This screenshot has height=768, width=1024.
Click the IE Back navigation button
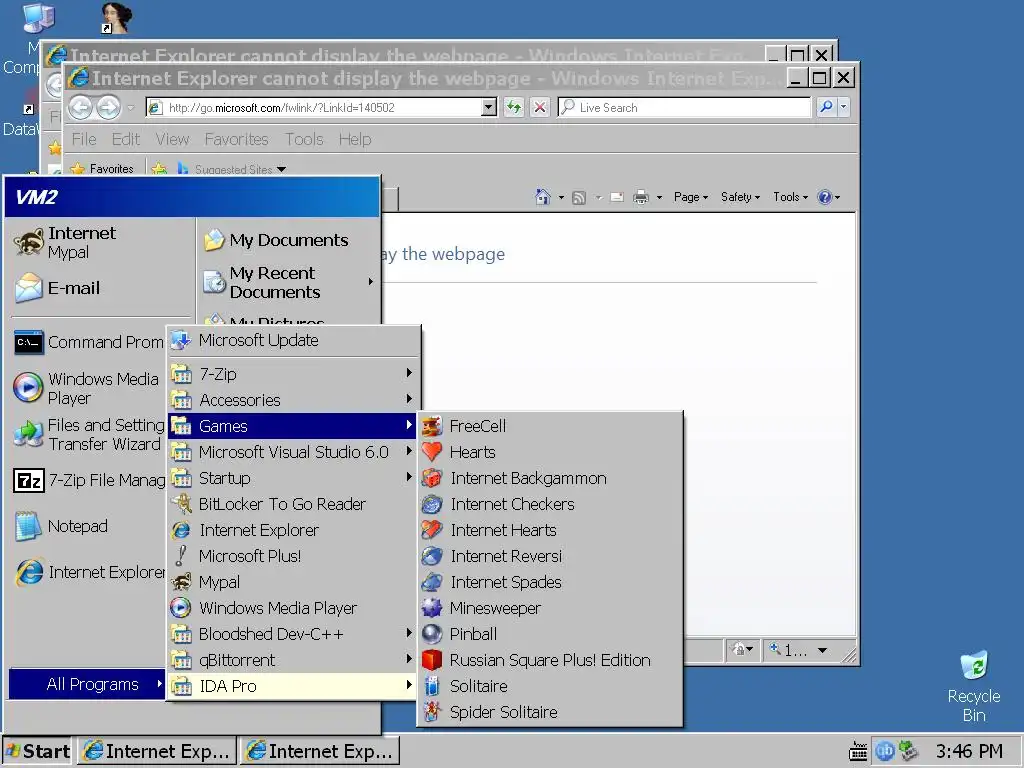[80, 108]
